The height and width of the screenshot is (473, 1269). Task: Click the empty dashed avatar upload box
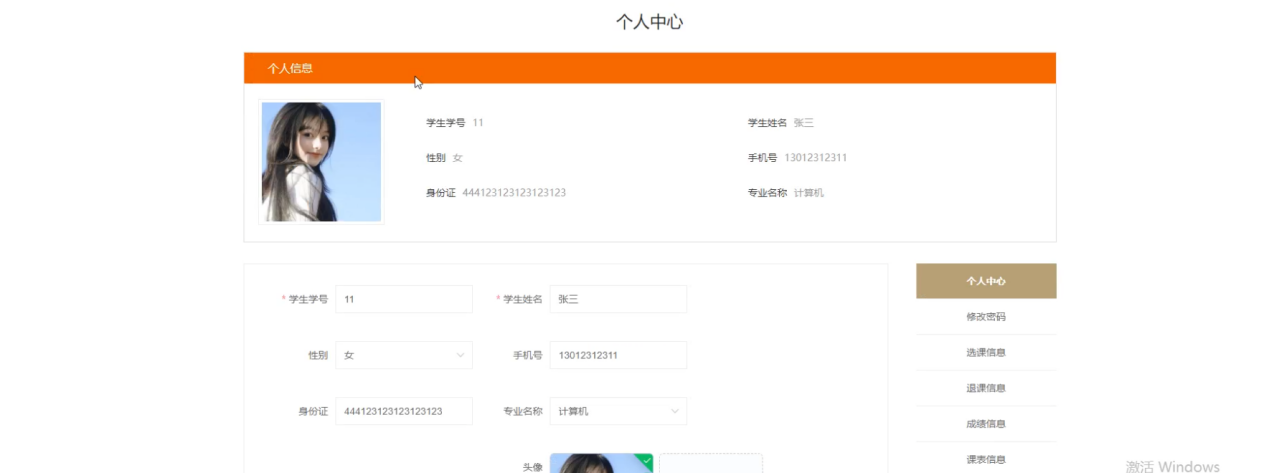[710, 463]
